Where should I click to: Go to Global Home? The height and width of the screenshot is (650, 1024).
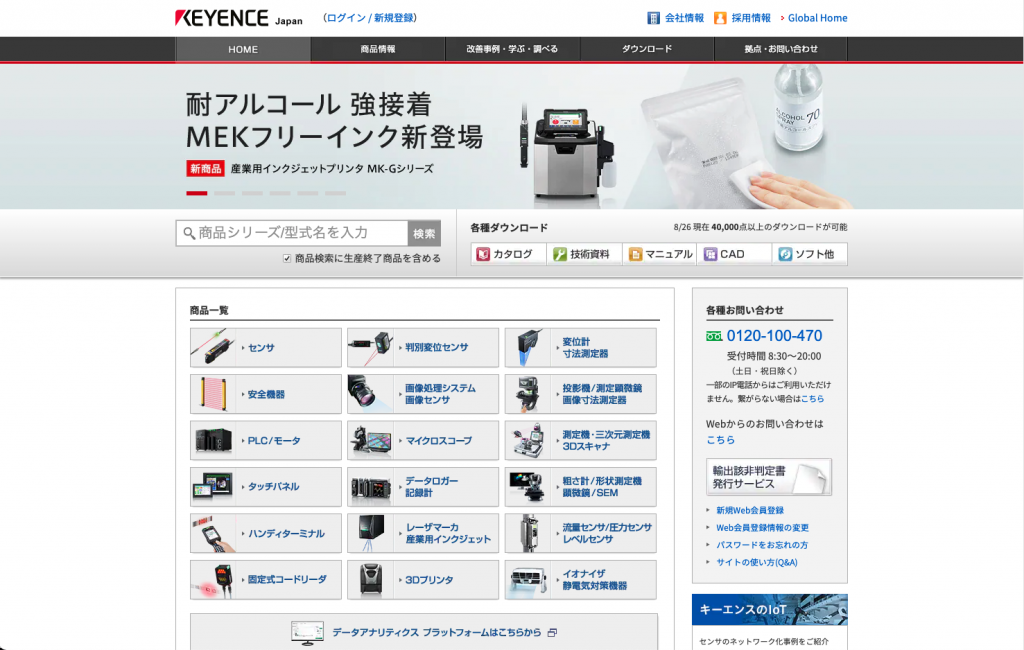pyautogui.click(x=817, y=18)
